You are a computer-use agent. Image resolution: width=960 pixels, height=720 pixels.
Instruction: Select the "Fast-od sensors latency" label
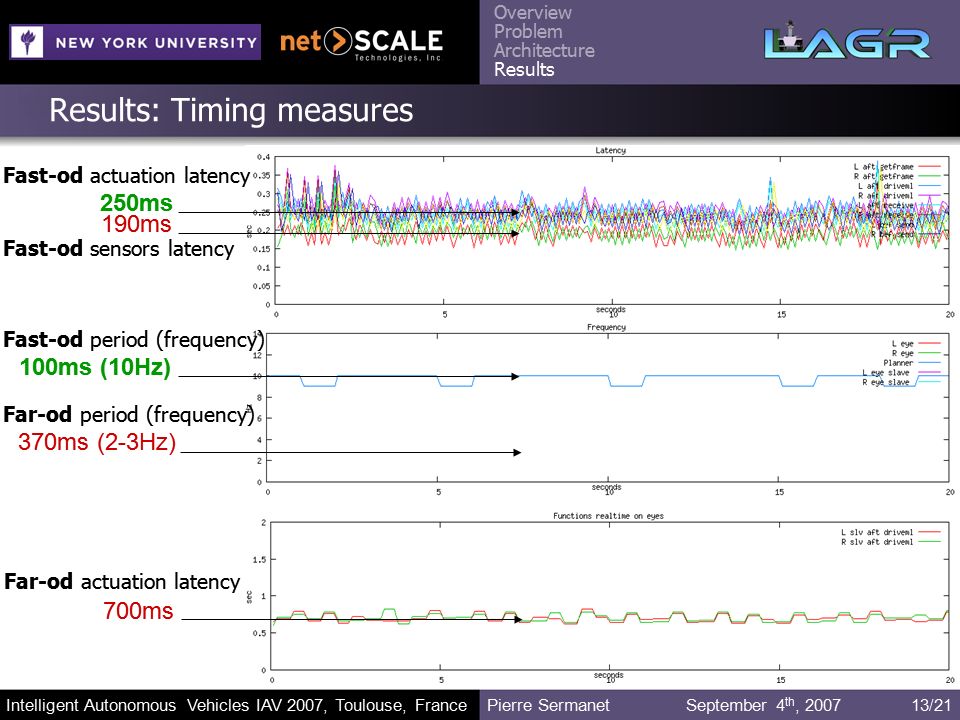click(x=119, y=249)
